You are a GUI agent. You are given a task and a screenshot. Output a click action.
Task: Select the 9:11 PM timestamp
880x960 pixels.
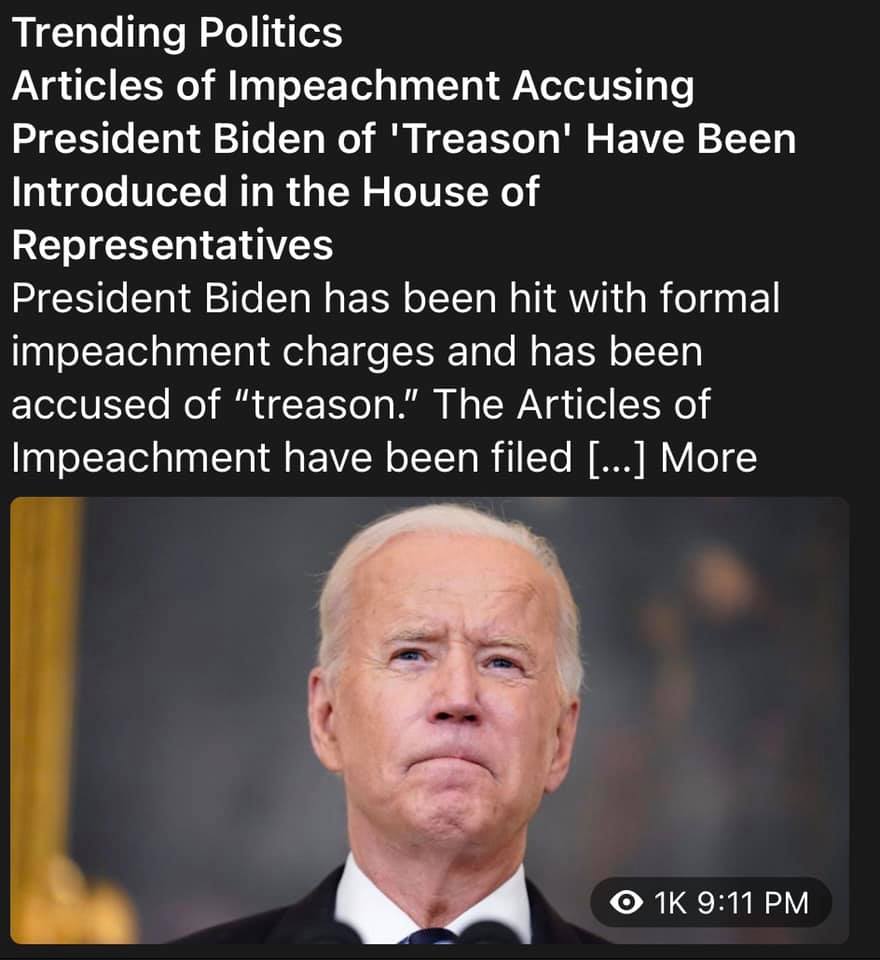click(753, 903)
